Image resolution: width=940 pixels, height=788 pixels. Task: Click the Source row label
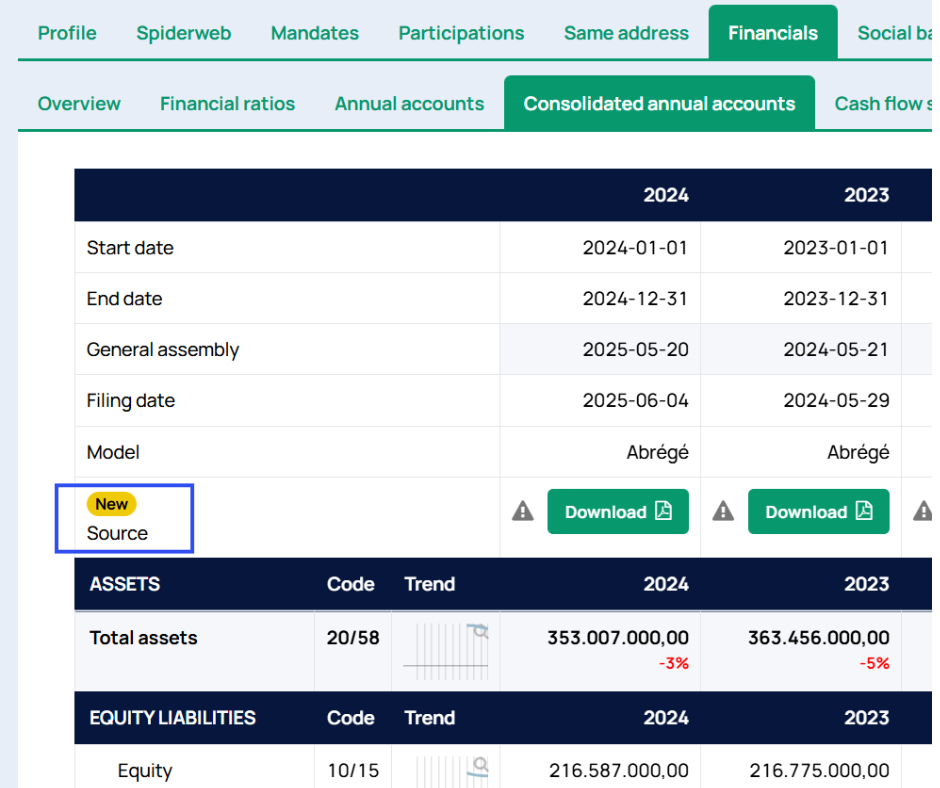(117, 533)
